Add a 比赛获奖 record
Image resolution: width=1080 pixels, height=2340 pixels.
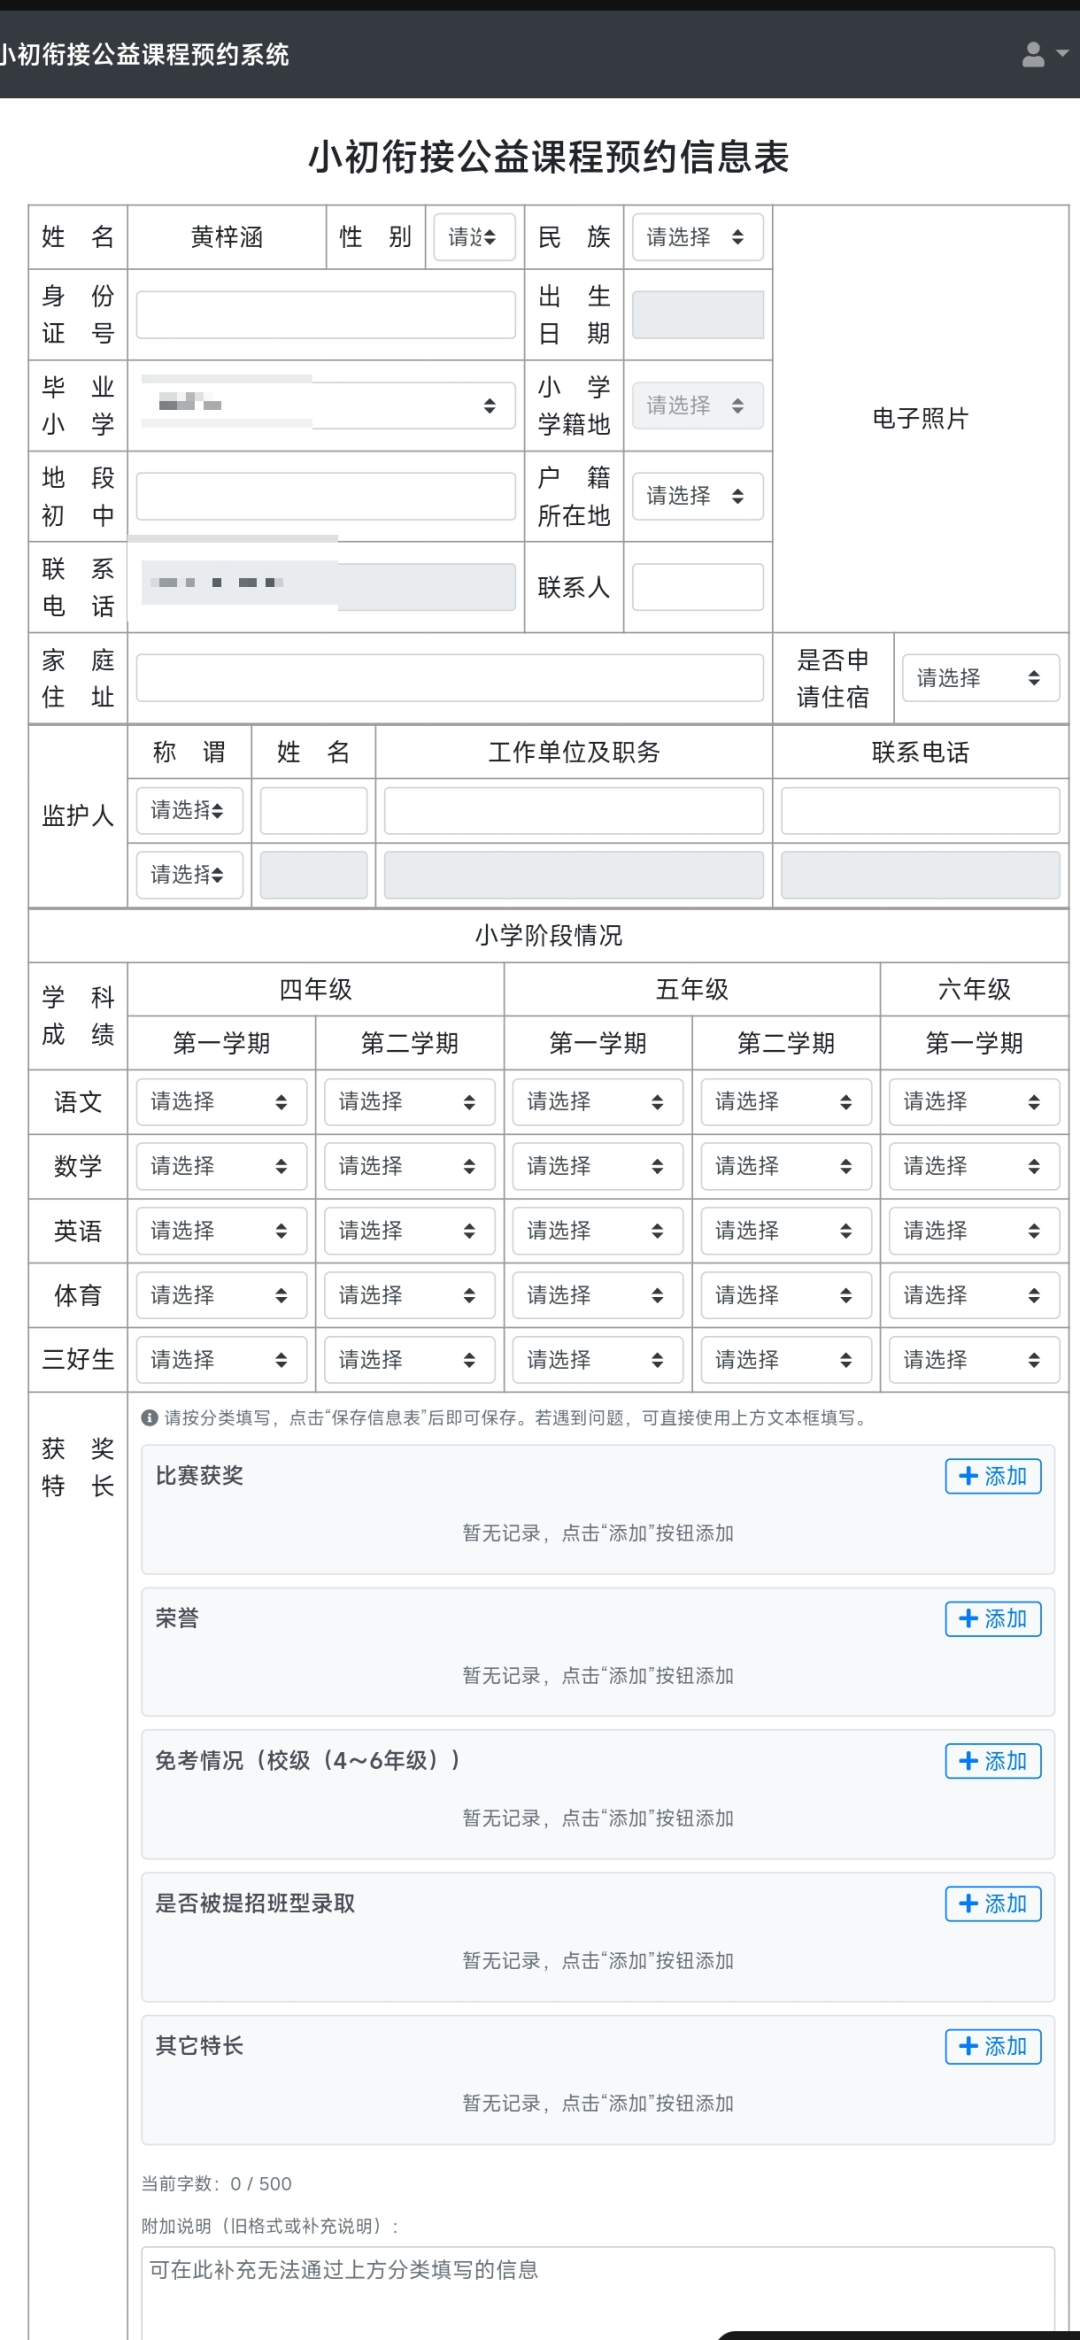(992, 1476)
